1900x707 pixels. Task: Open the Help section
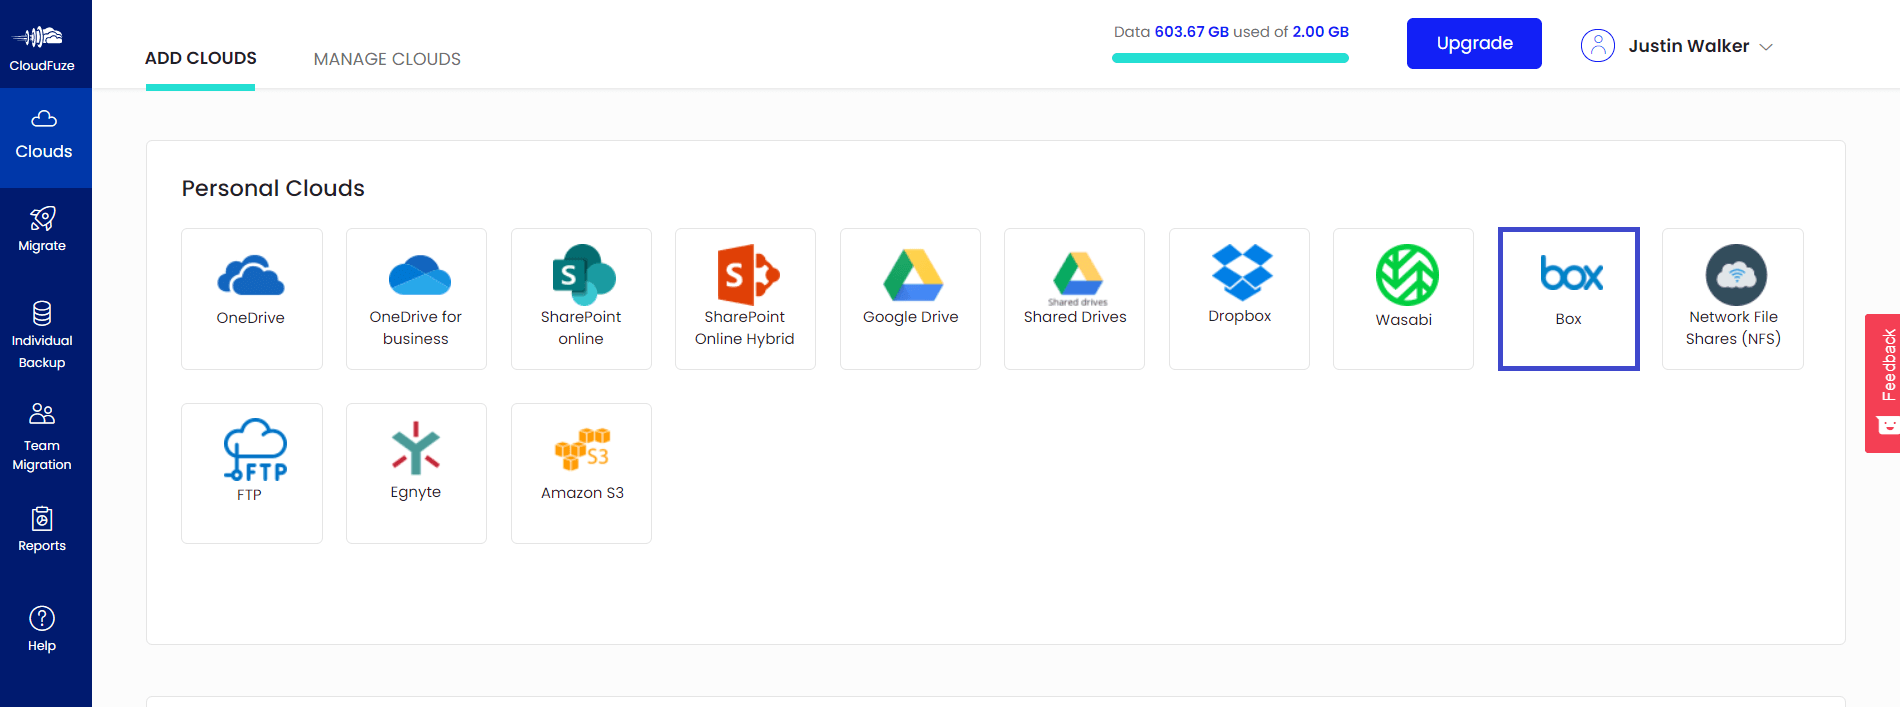point(42,629)
